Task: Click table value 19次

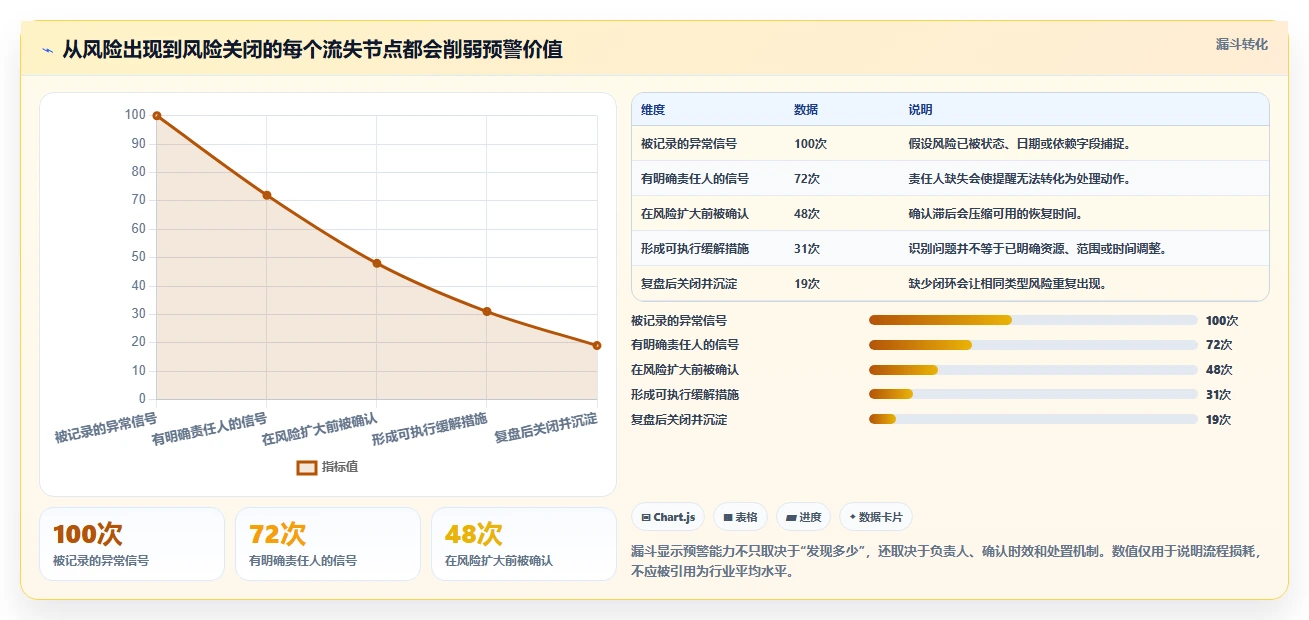Action: point(807,284)
